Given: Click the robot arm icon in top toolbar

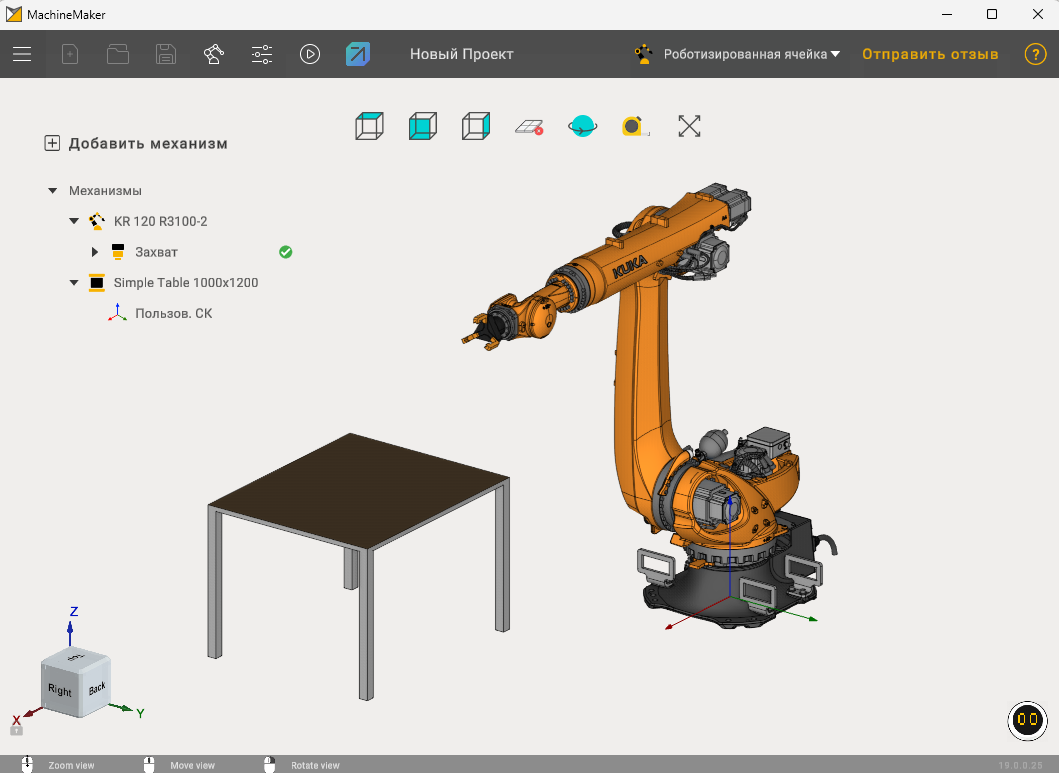Looking at the screenshot, I should pyautogui.click(x=214, y=54).
